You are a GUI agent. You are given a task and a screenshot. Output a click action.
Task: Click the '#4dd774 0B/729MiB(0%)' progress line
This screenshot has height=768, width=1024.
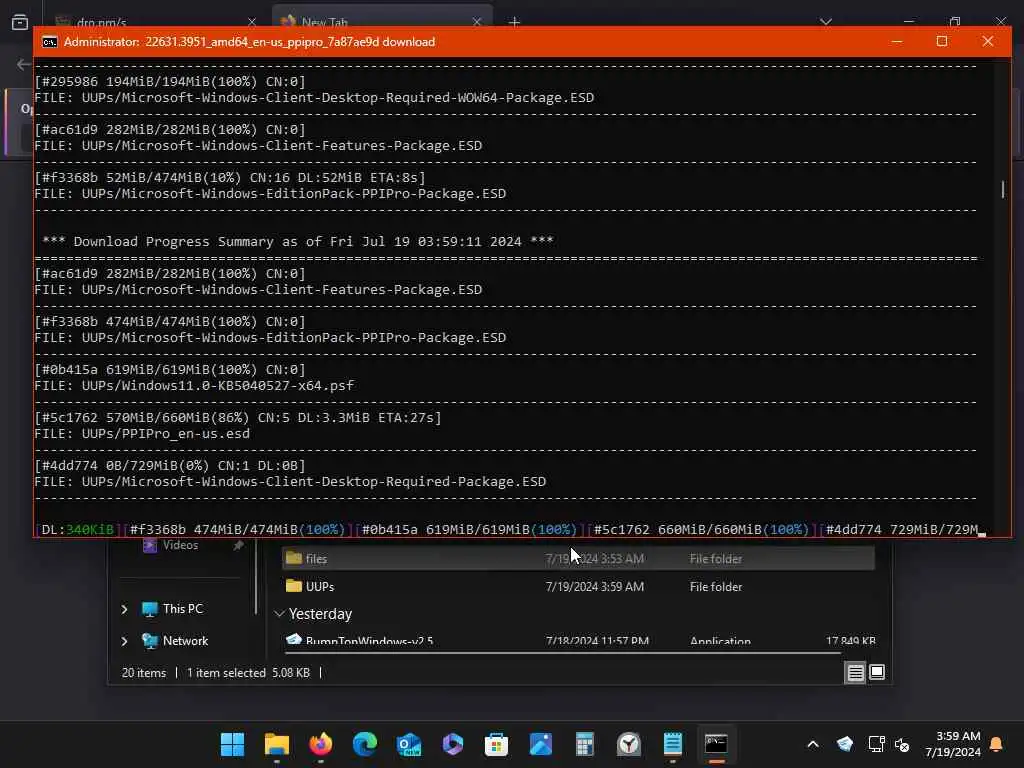click(170, 466)
